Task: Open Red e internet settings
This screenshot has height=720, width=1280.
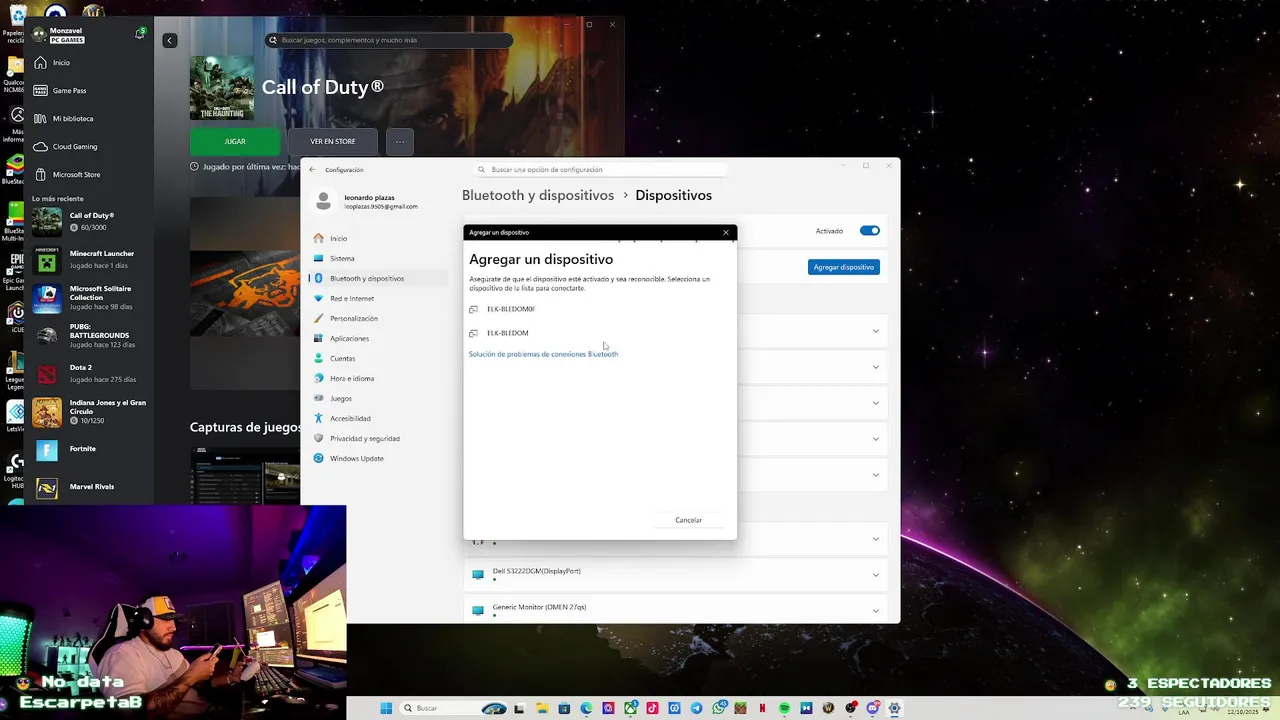Action: [x=378, y=298]
